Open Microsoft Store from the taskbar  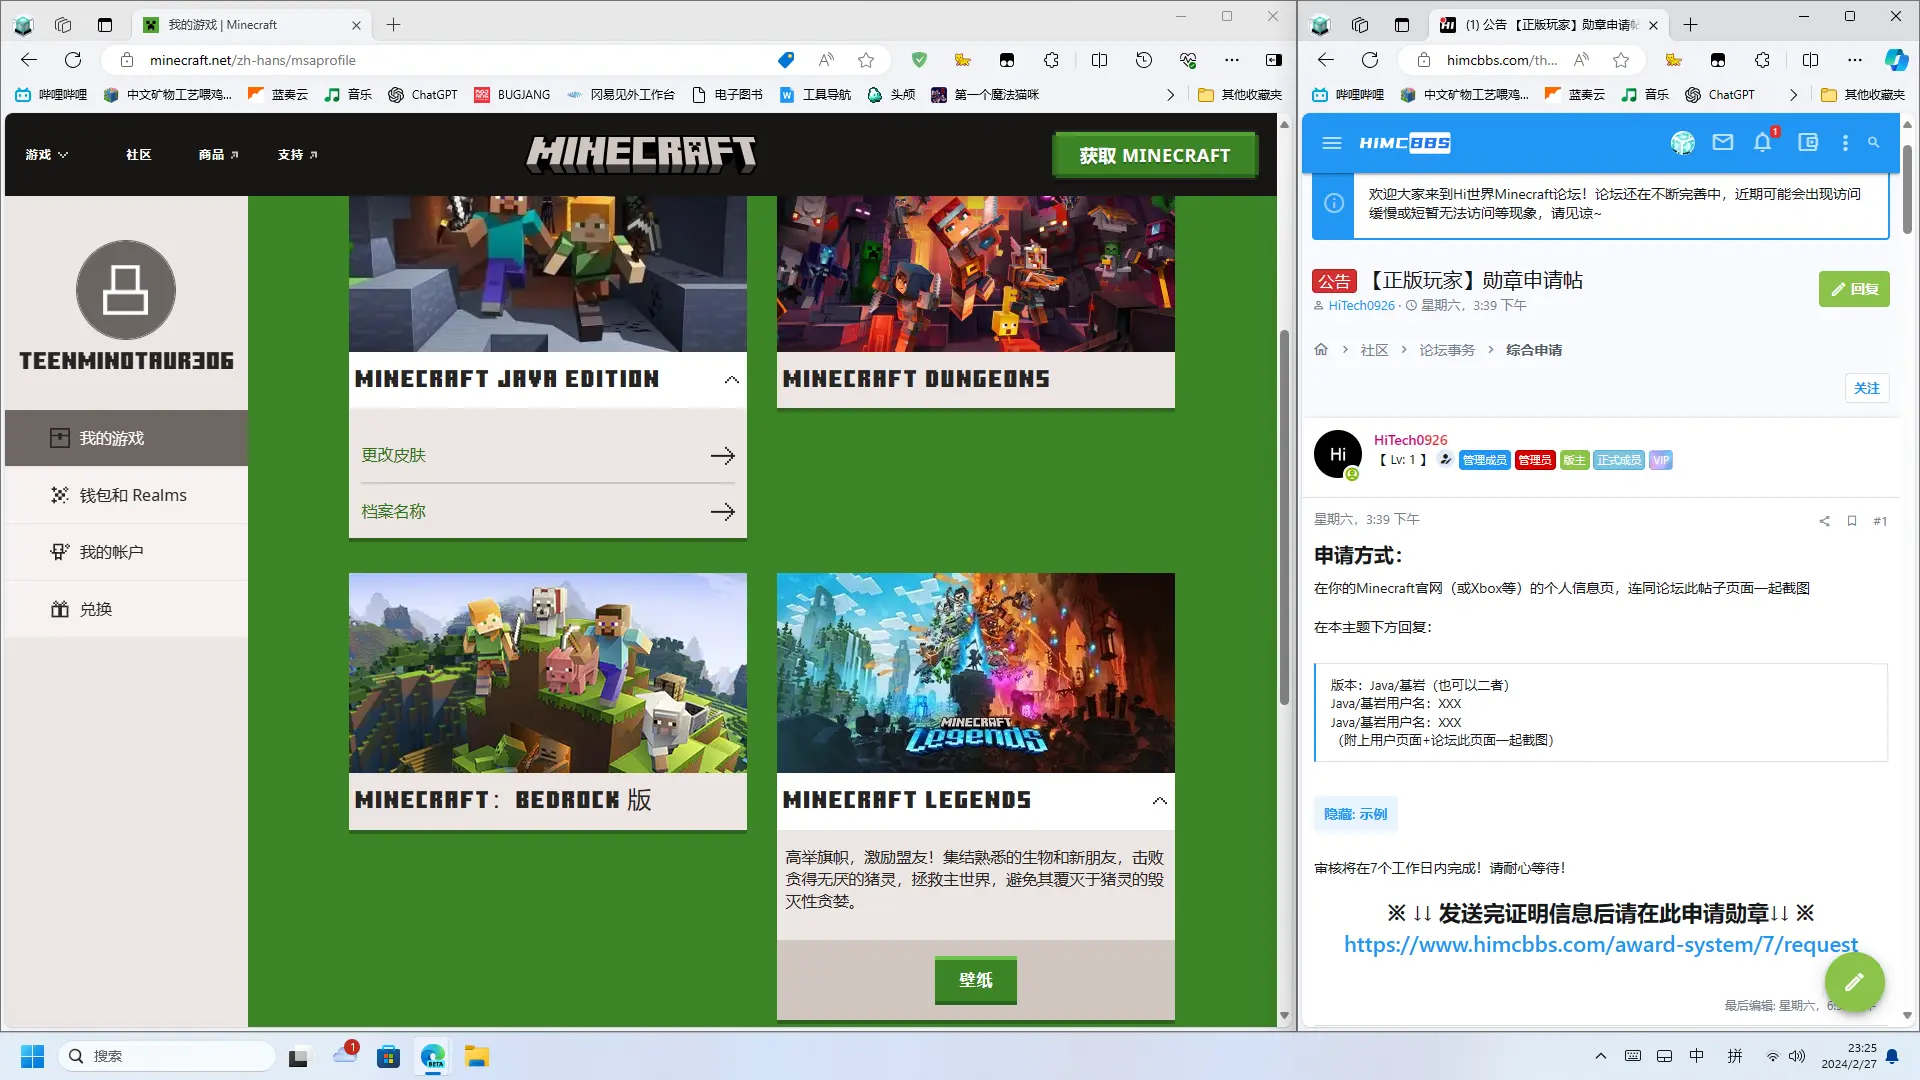pos(388,1056)
